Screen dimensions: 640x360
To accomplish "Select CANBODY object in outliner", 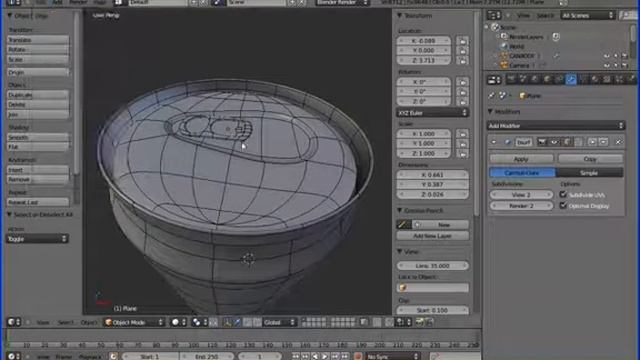I will 522,56.
